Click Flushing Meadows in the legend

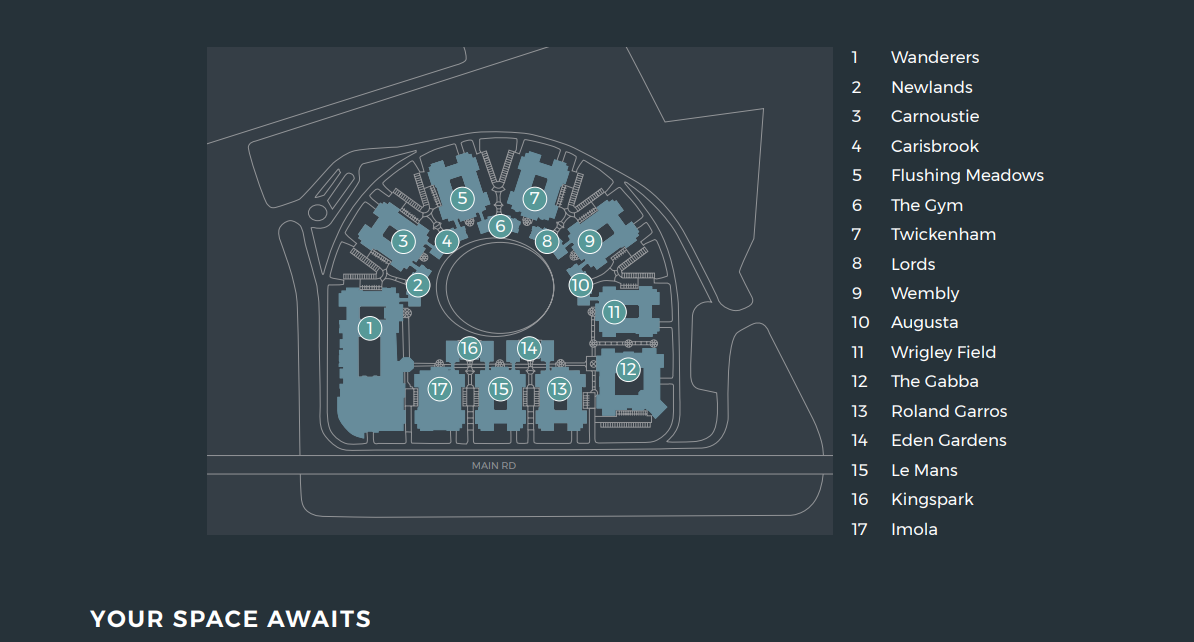coord(966,176)
